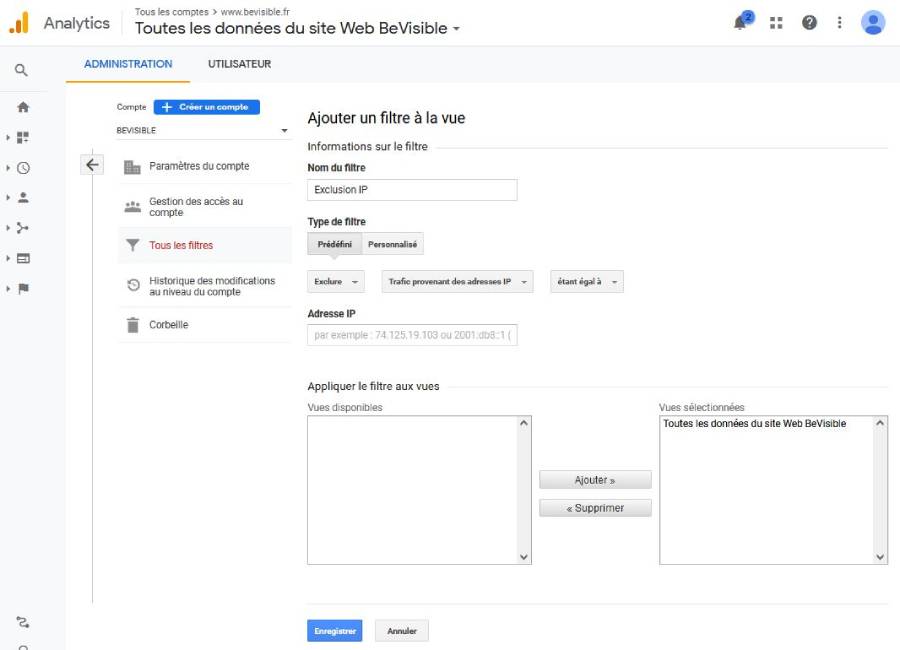Click the Adresse IP input field
Screen dimensions: 900x650
pos(412,335)
